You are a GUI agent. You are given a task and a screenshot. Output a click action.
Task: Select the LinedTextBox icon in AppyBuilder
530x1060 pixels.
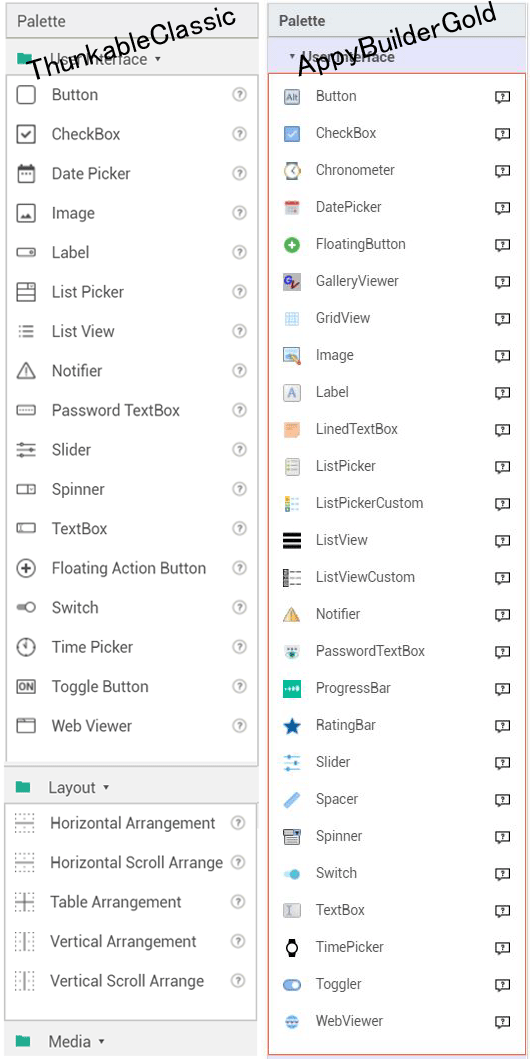[x=292, y=429]
